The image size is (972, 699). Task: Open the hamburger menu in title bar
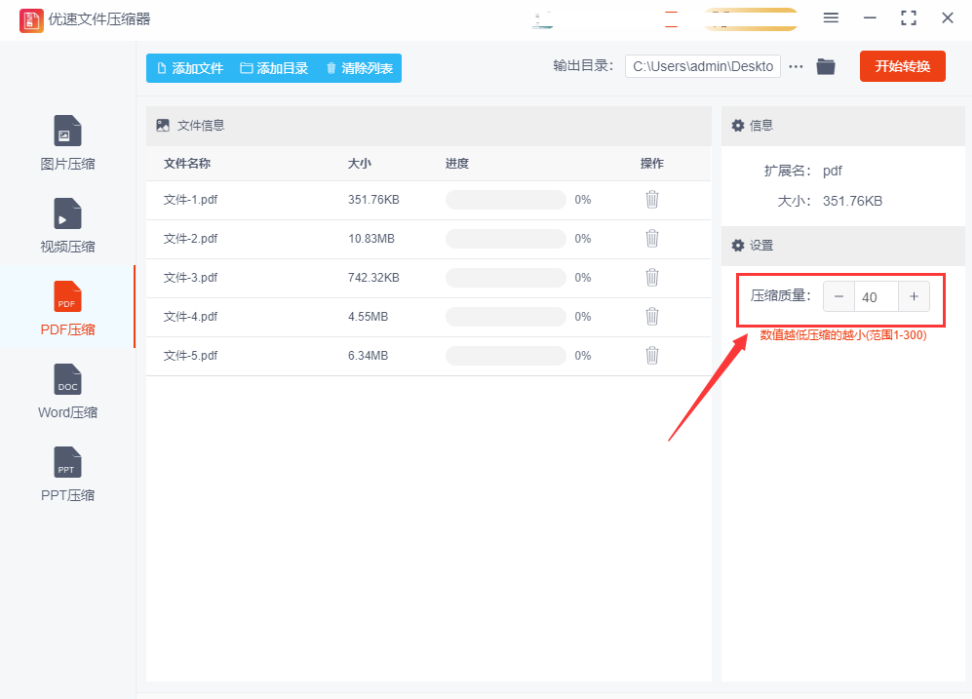click(x=831, y=18)
